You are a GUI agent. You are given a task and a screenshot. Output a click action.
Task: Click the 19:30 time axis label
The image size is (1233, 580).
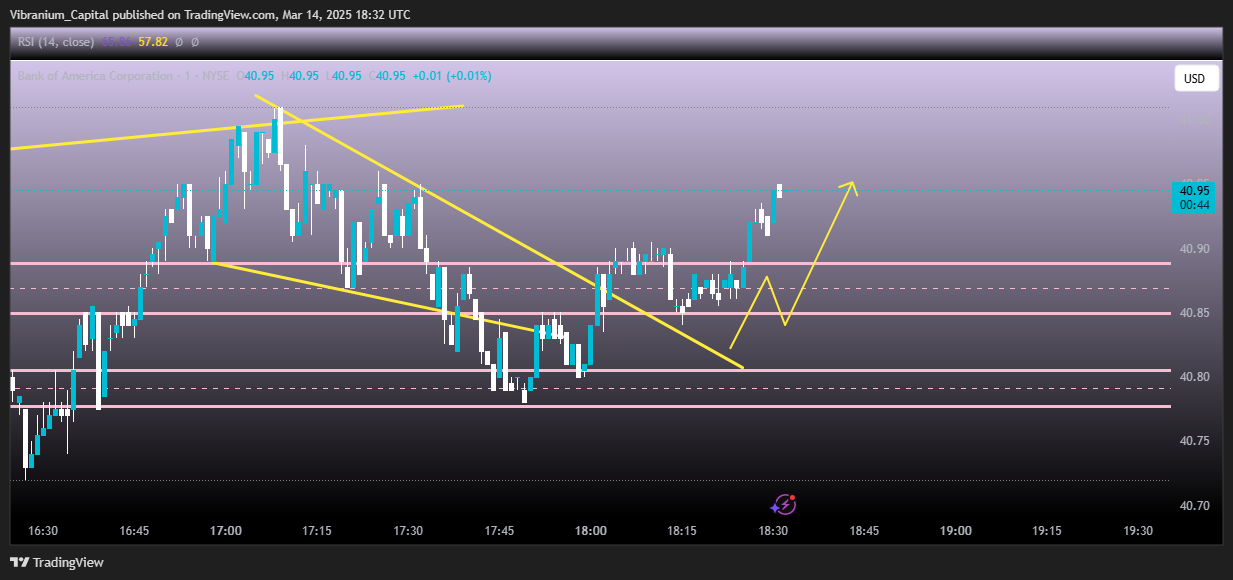1138,531
